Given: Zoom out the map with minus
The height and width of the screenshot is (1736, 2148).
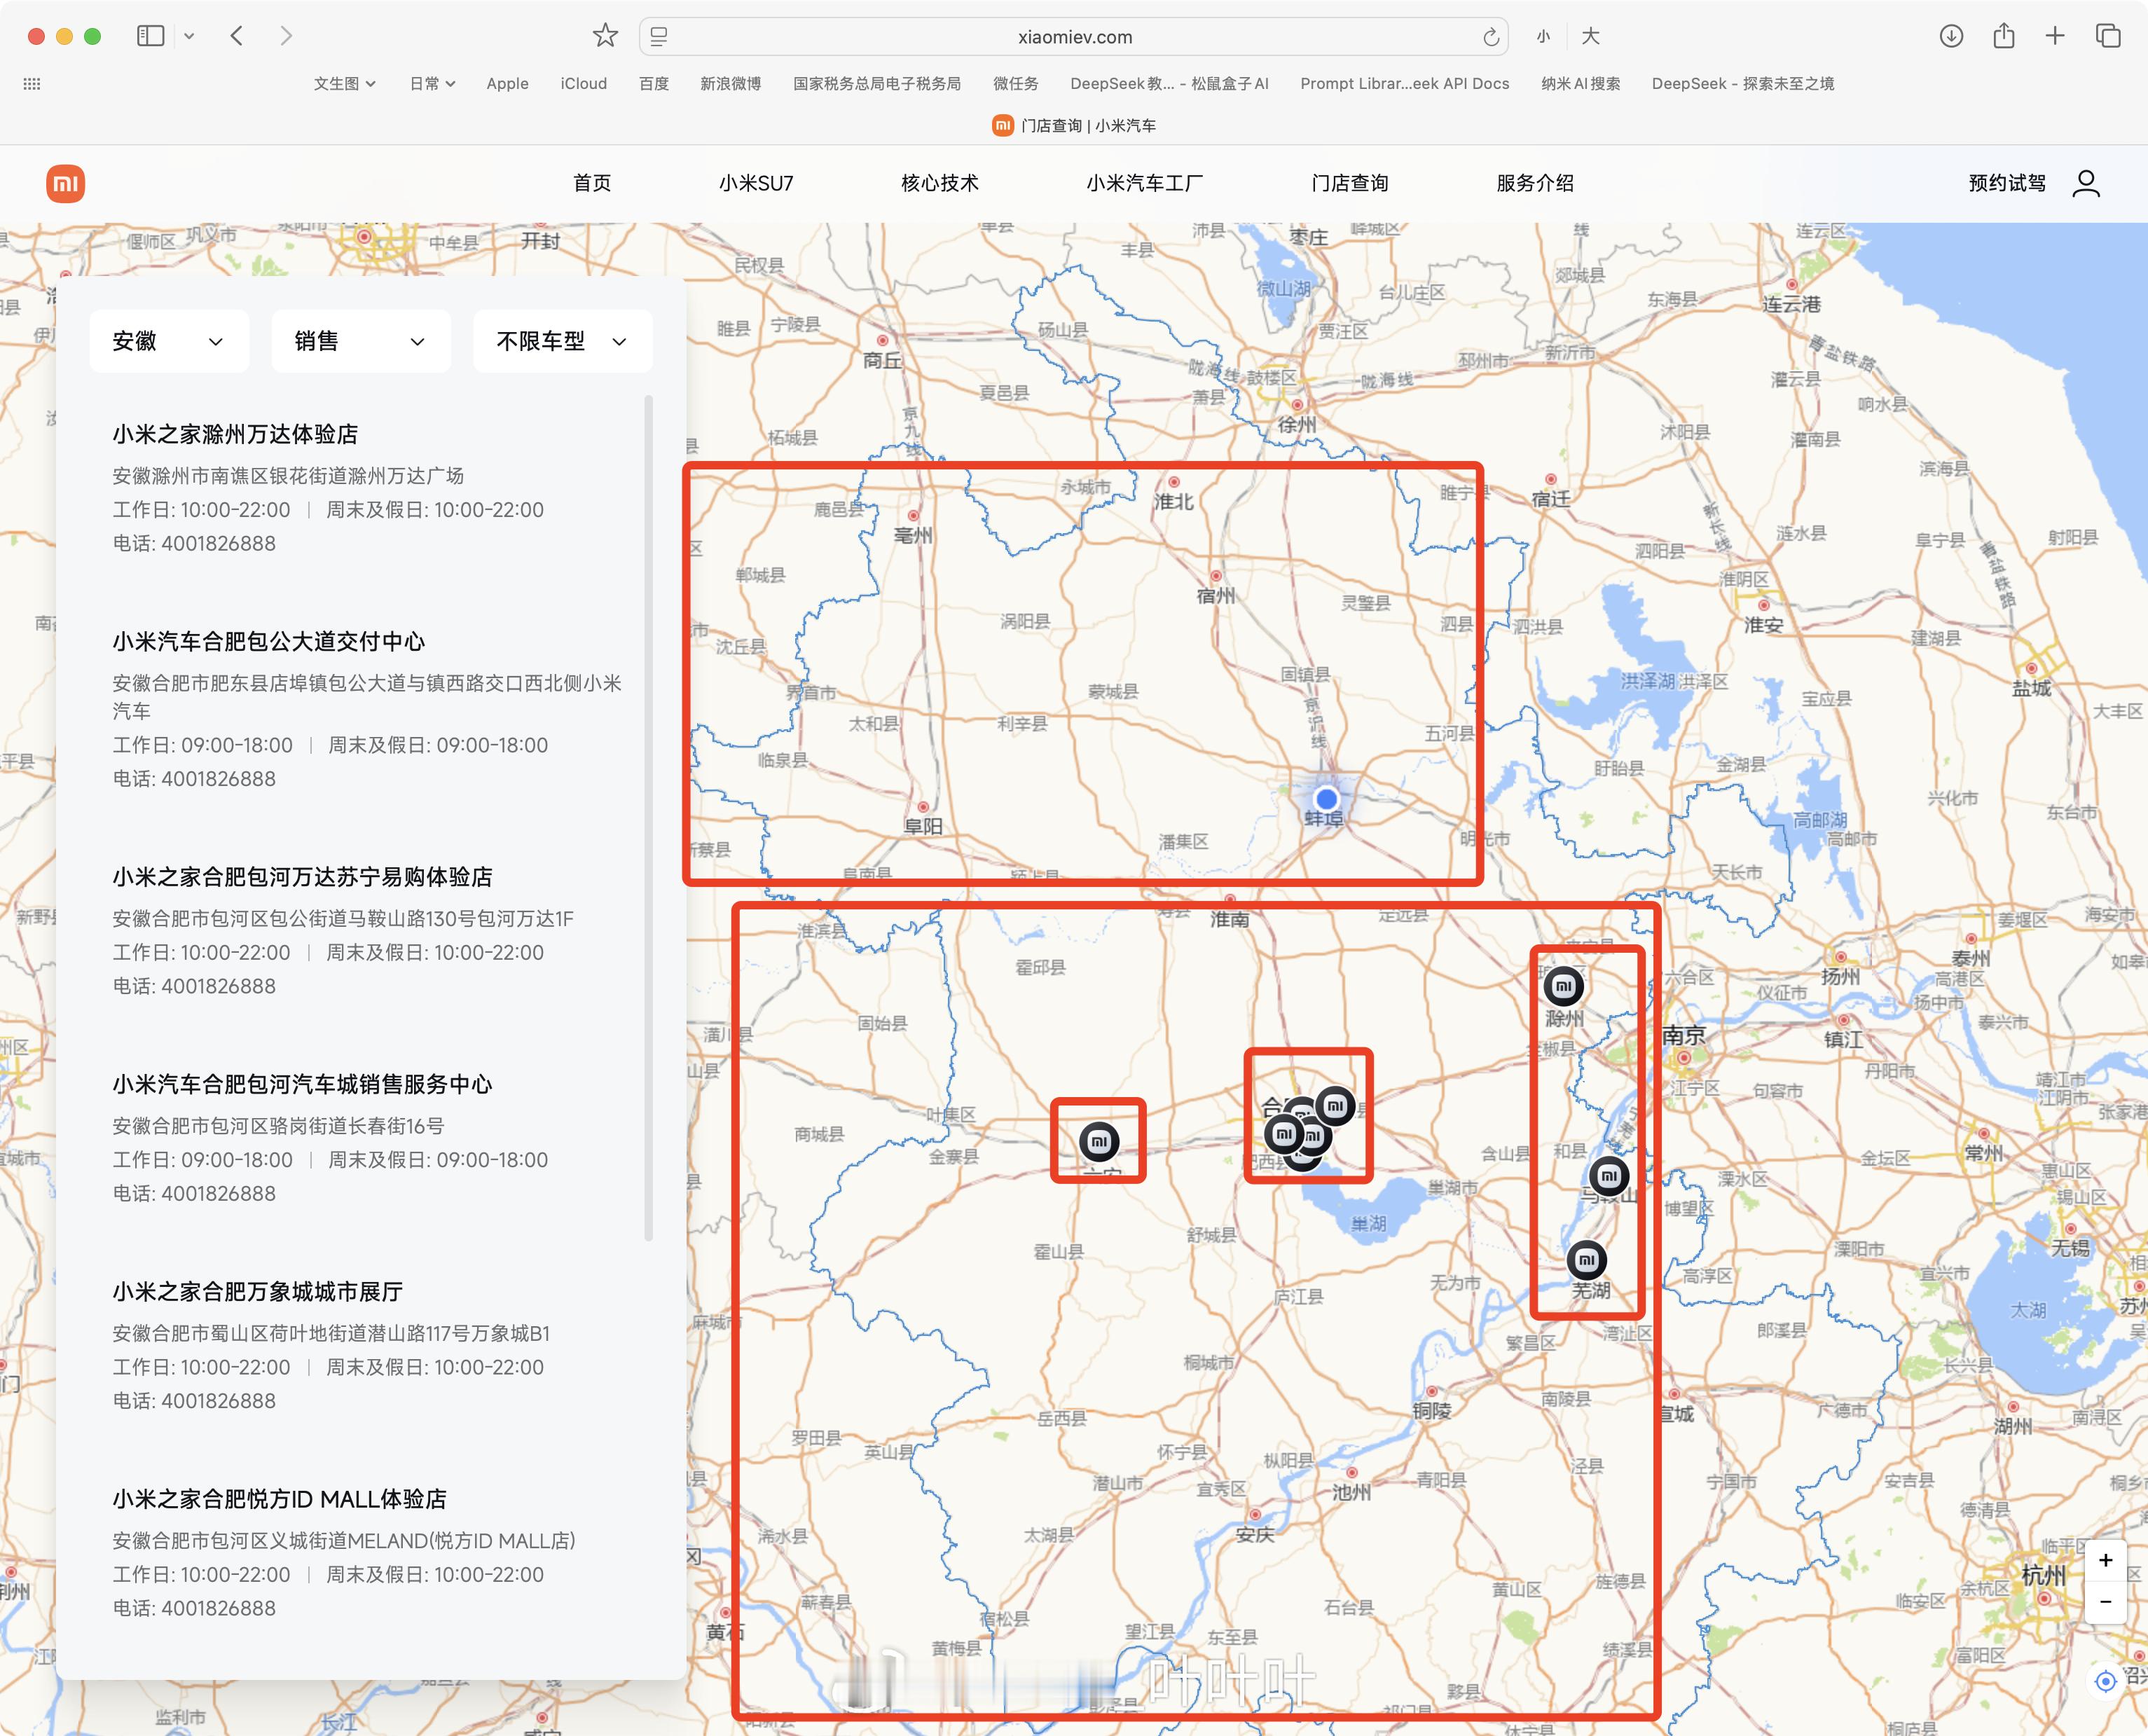Looking at the screenshot, I should (2105, 1602).
